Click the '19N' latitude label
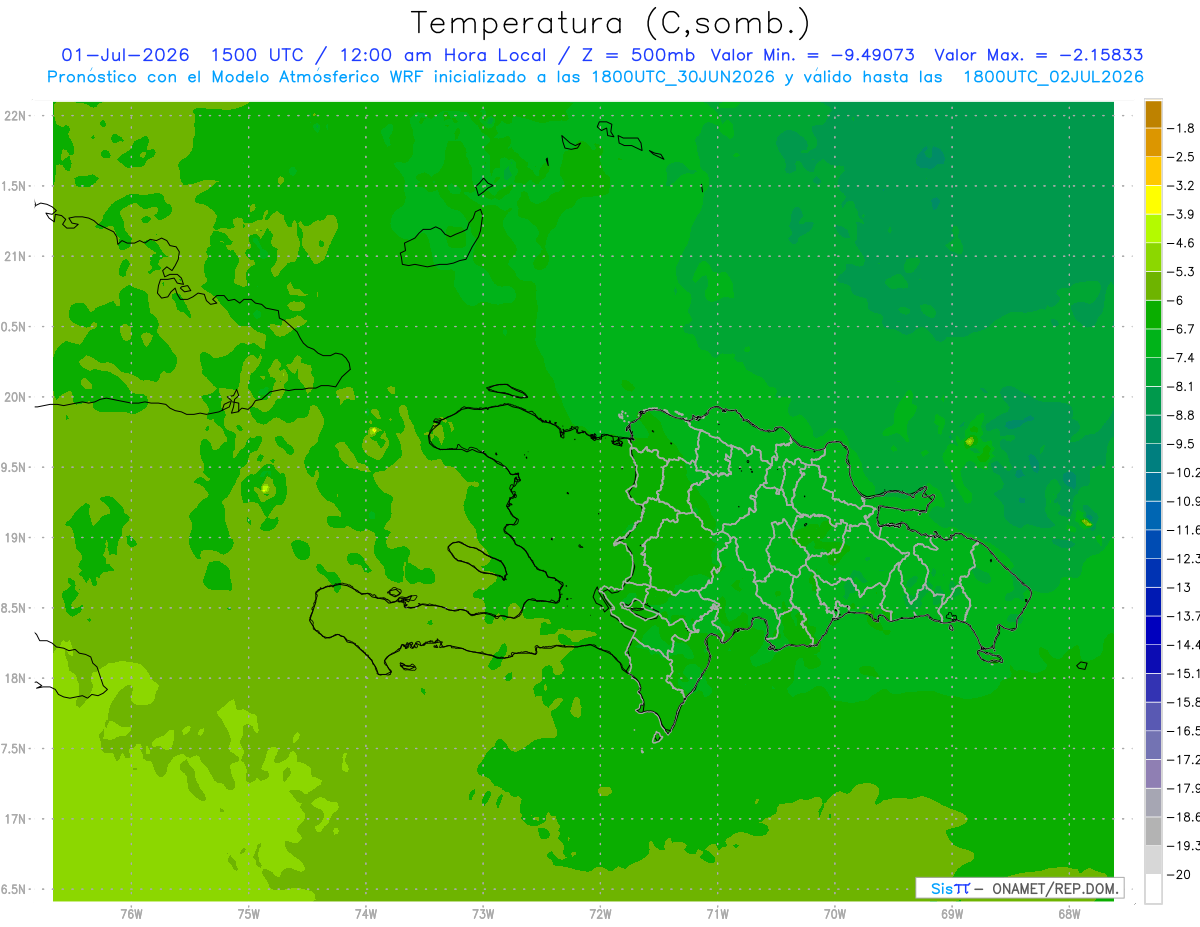The image size is (1200, 927). [16, 538]
